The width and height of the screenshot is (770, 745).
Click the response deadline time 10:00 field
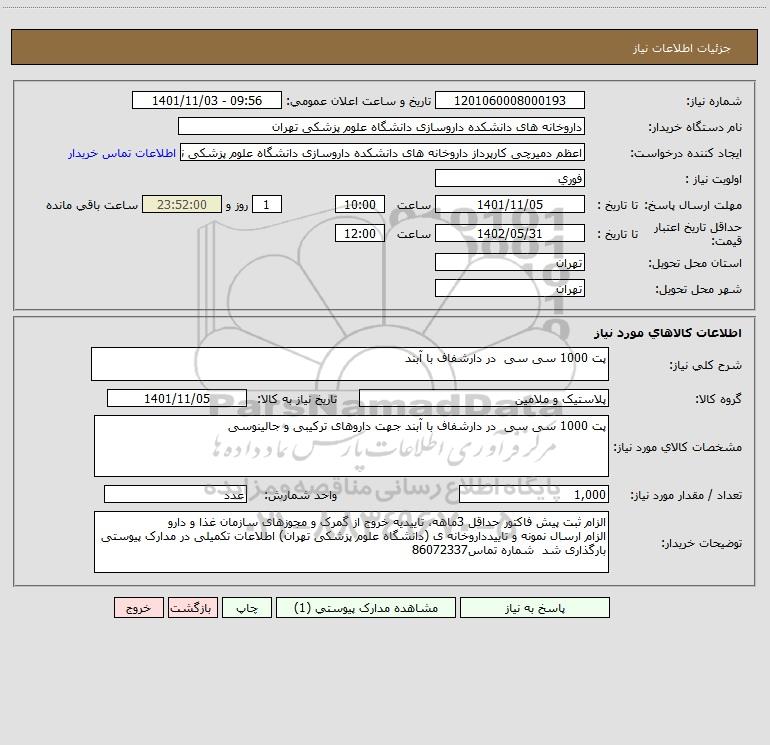(359, 204)
